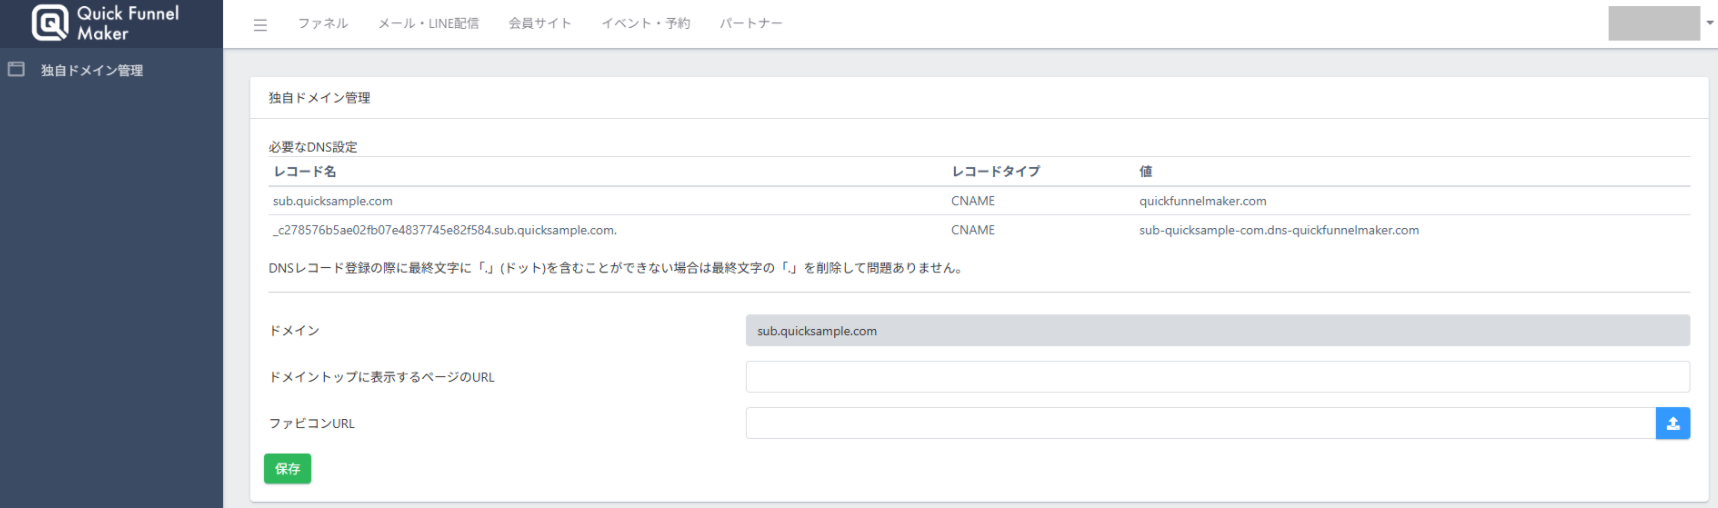Toggle the hamburger sidebar menu icon
The image size is (1718, 508).
pos(260,25)
